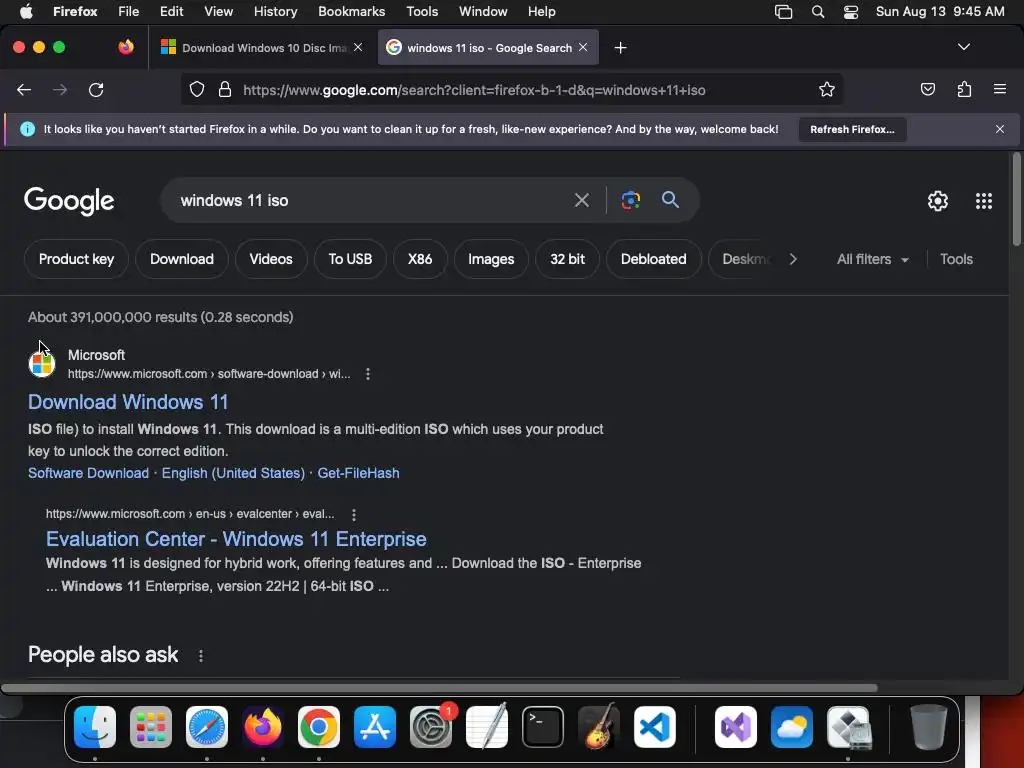The height and width of the screenshot is (768, 1024).
Task: Open TextEdit from the Dock
Action: 487,726
